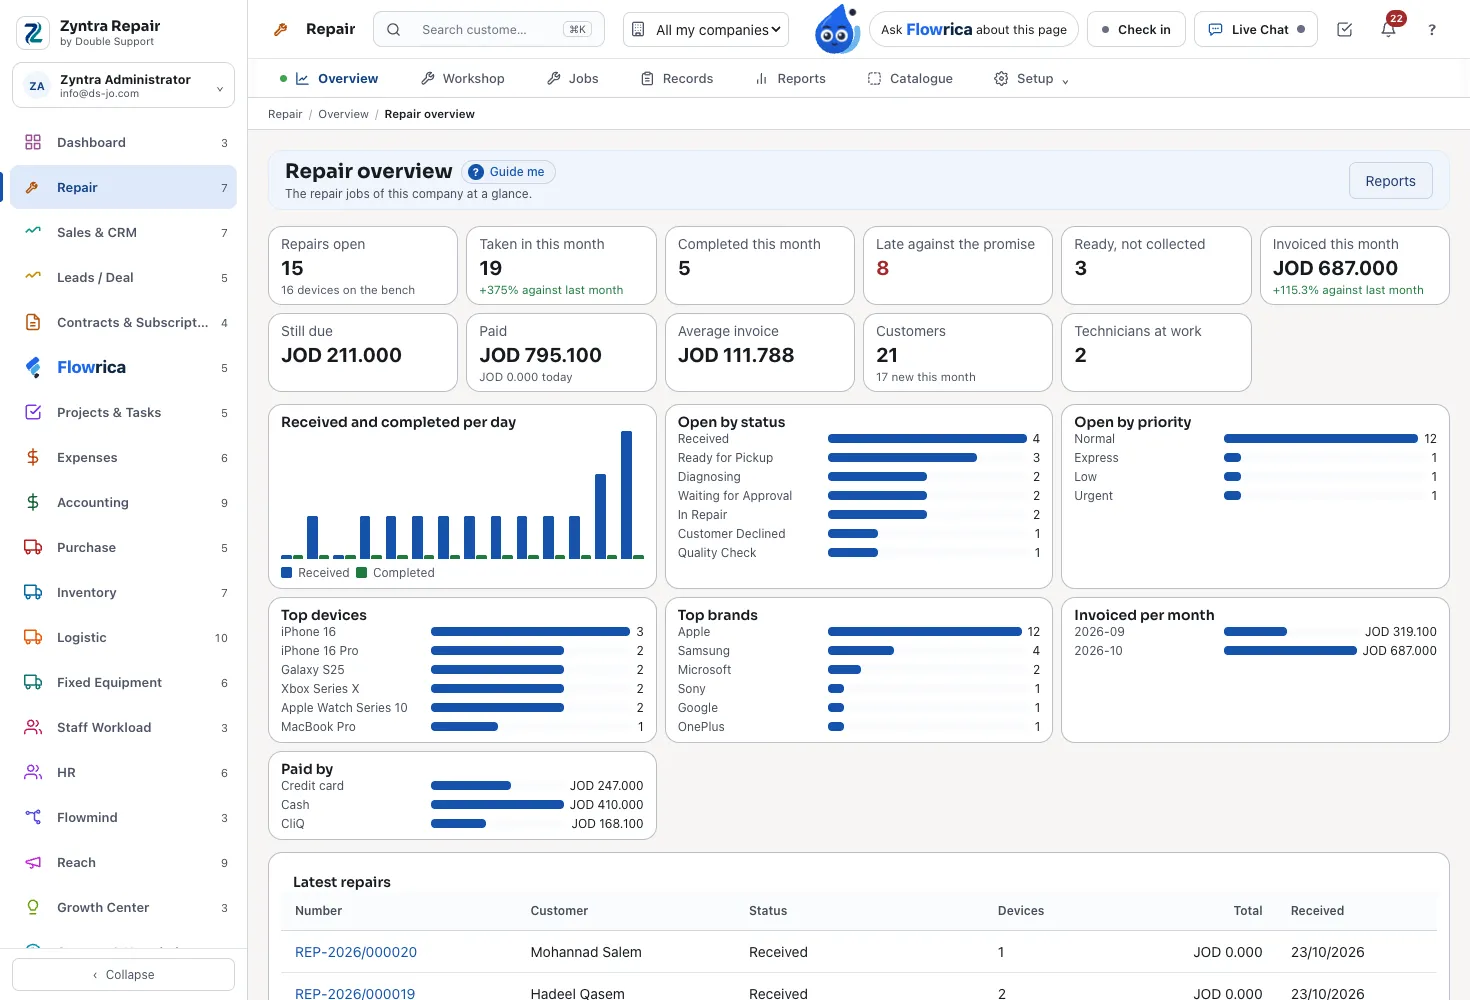Click the Guide me button
Screen dimensions: 1470x1000
pos(509,172)
